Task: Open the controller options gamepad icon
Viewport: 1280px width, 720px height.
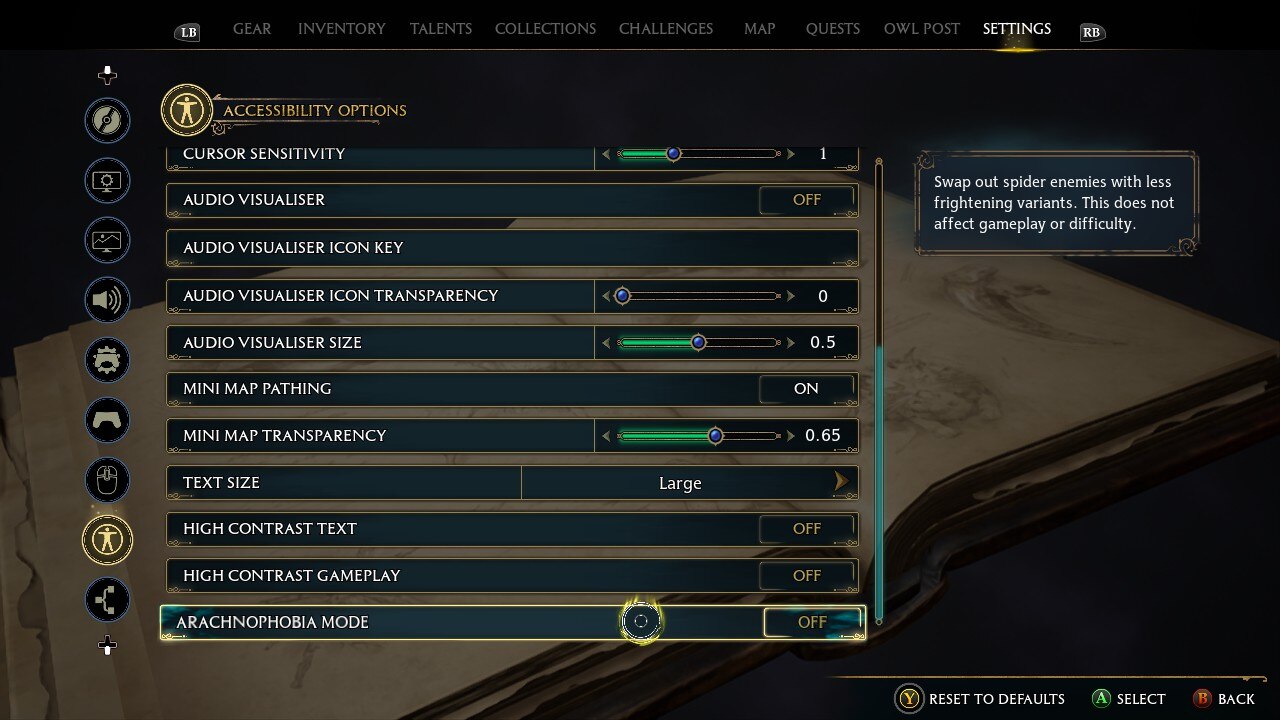Action: point(107,420)
